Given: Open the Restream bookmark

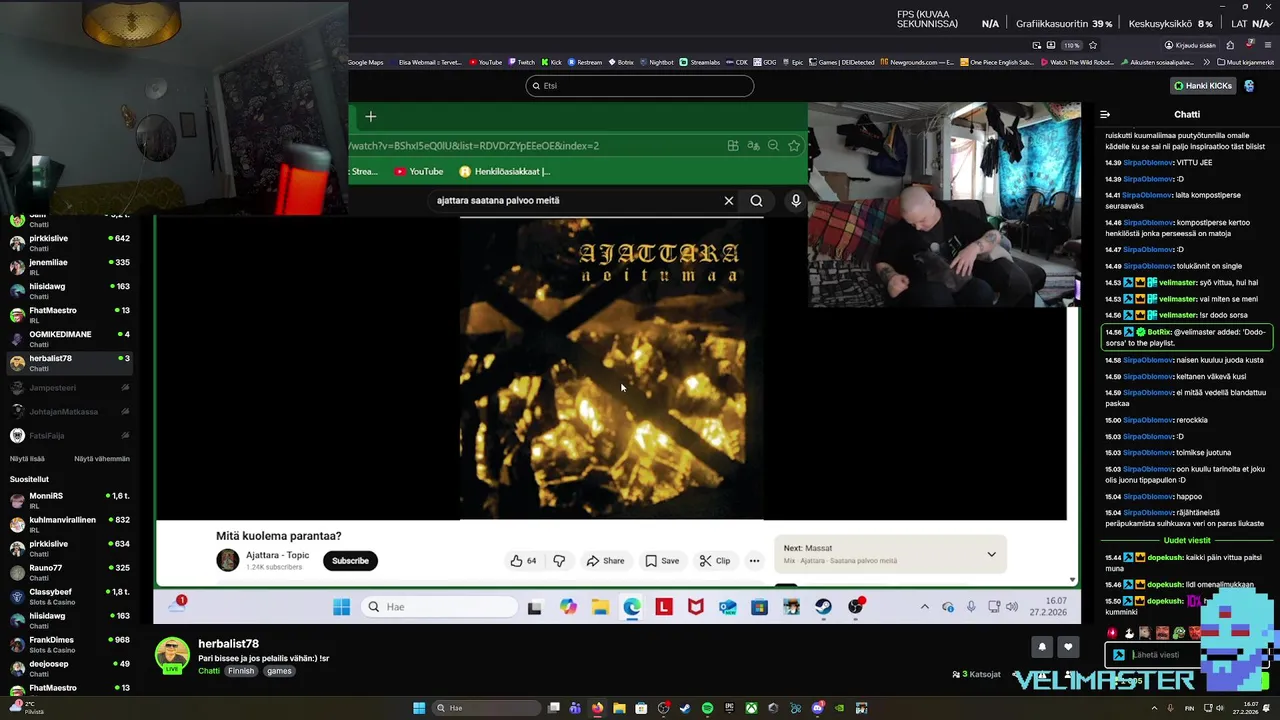Looking at the screenshot, I should tap(585, 62).
